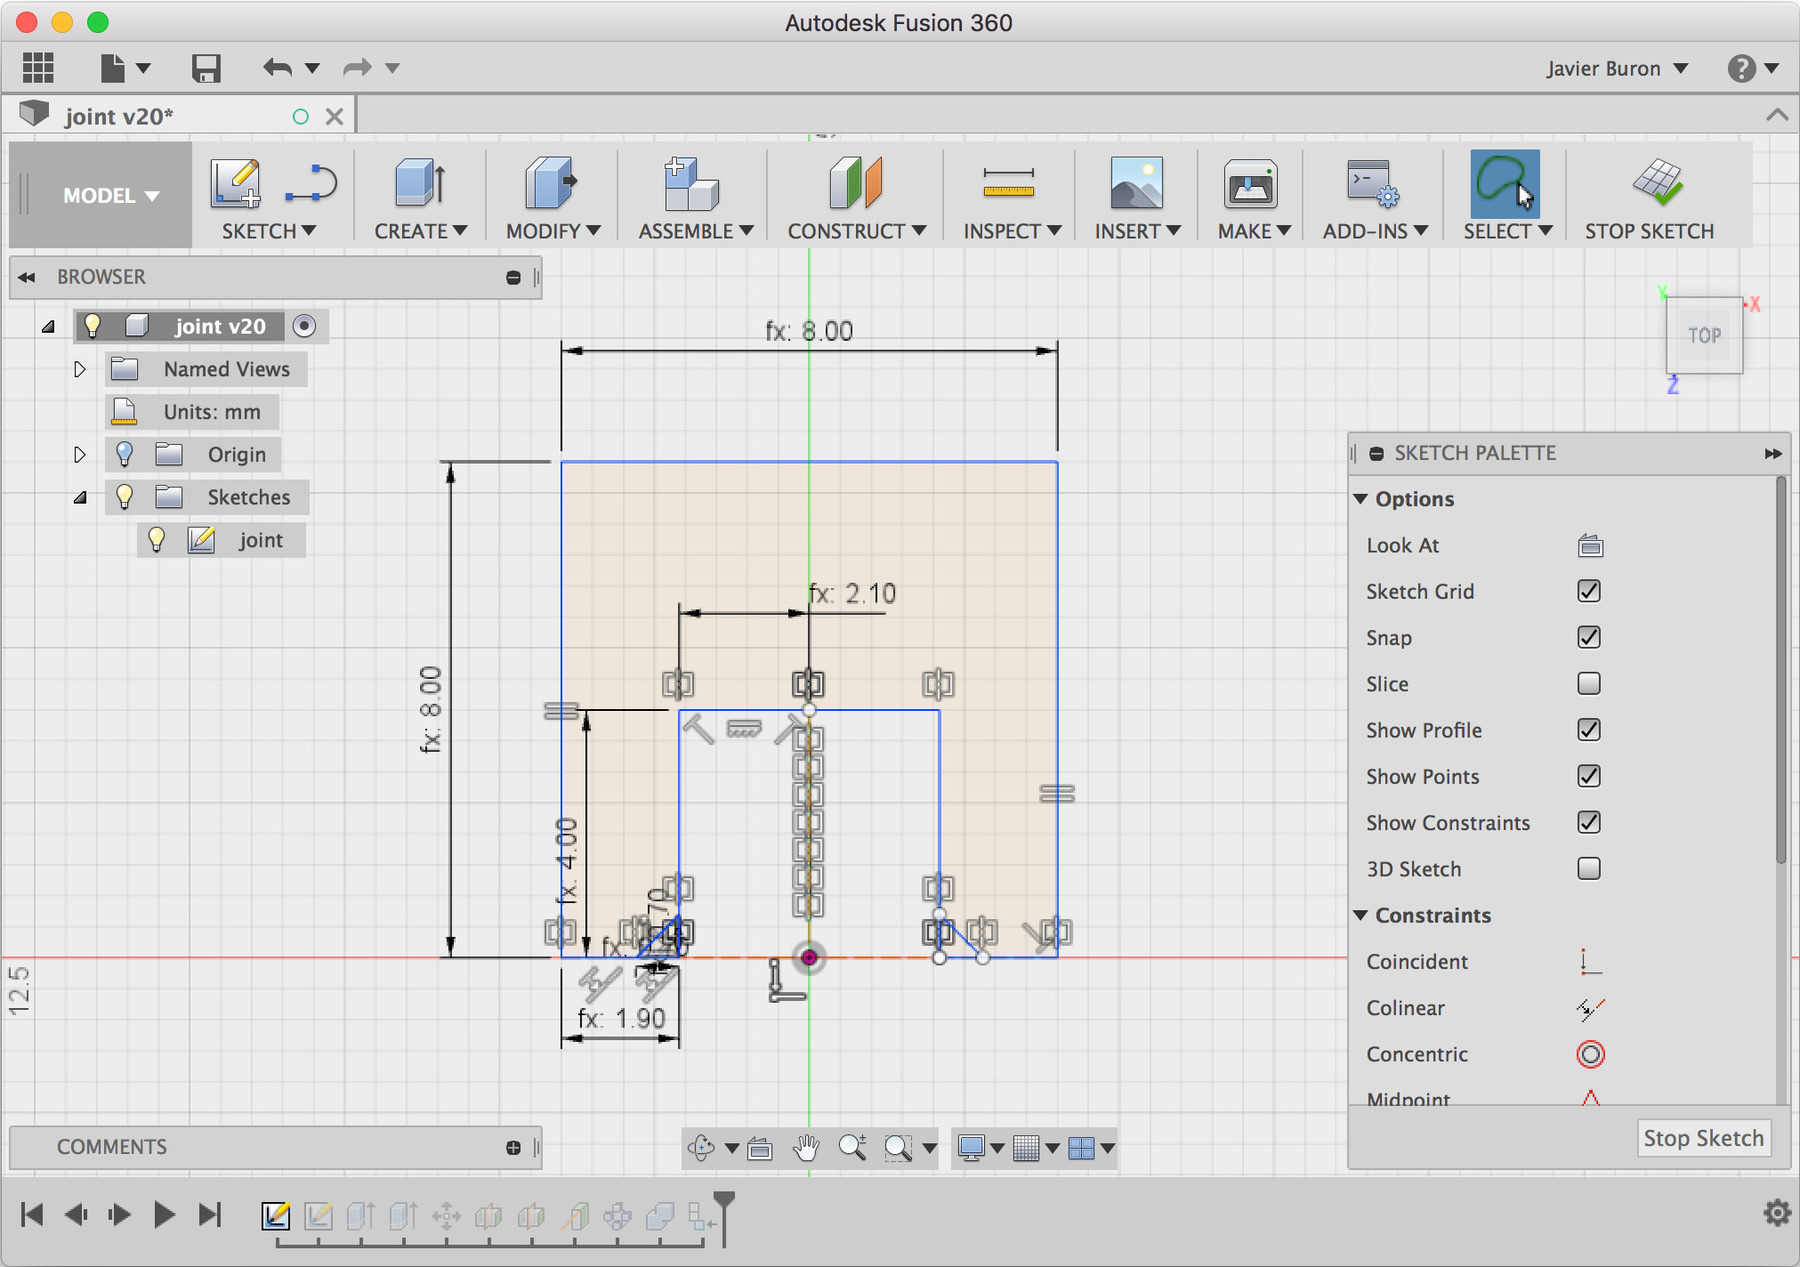1800x1267 pixels.
Task: Enable the Slice checkbox
Action: click(1589, 683)
